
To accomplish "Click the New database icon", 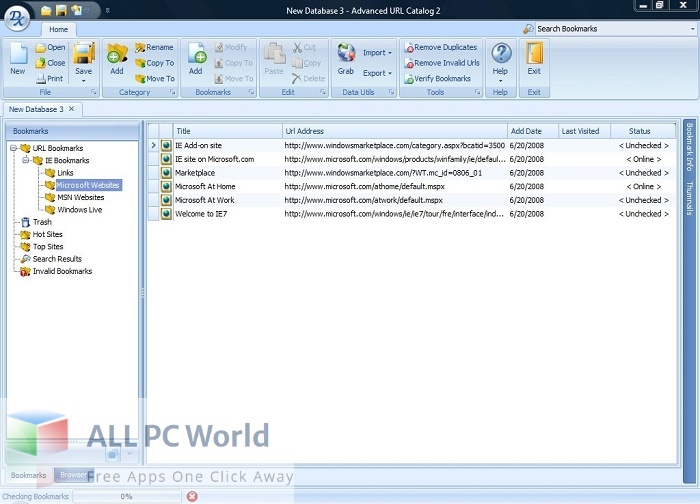I will [18, 53].
